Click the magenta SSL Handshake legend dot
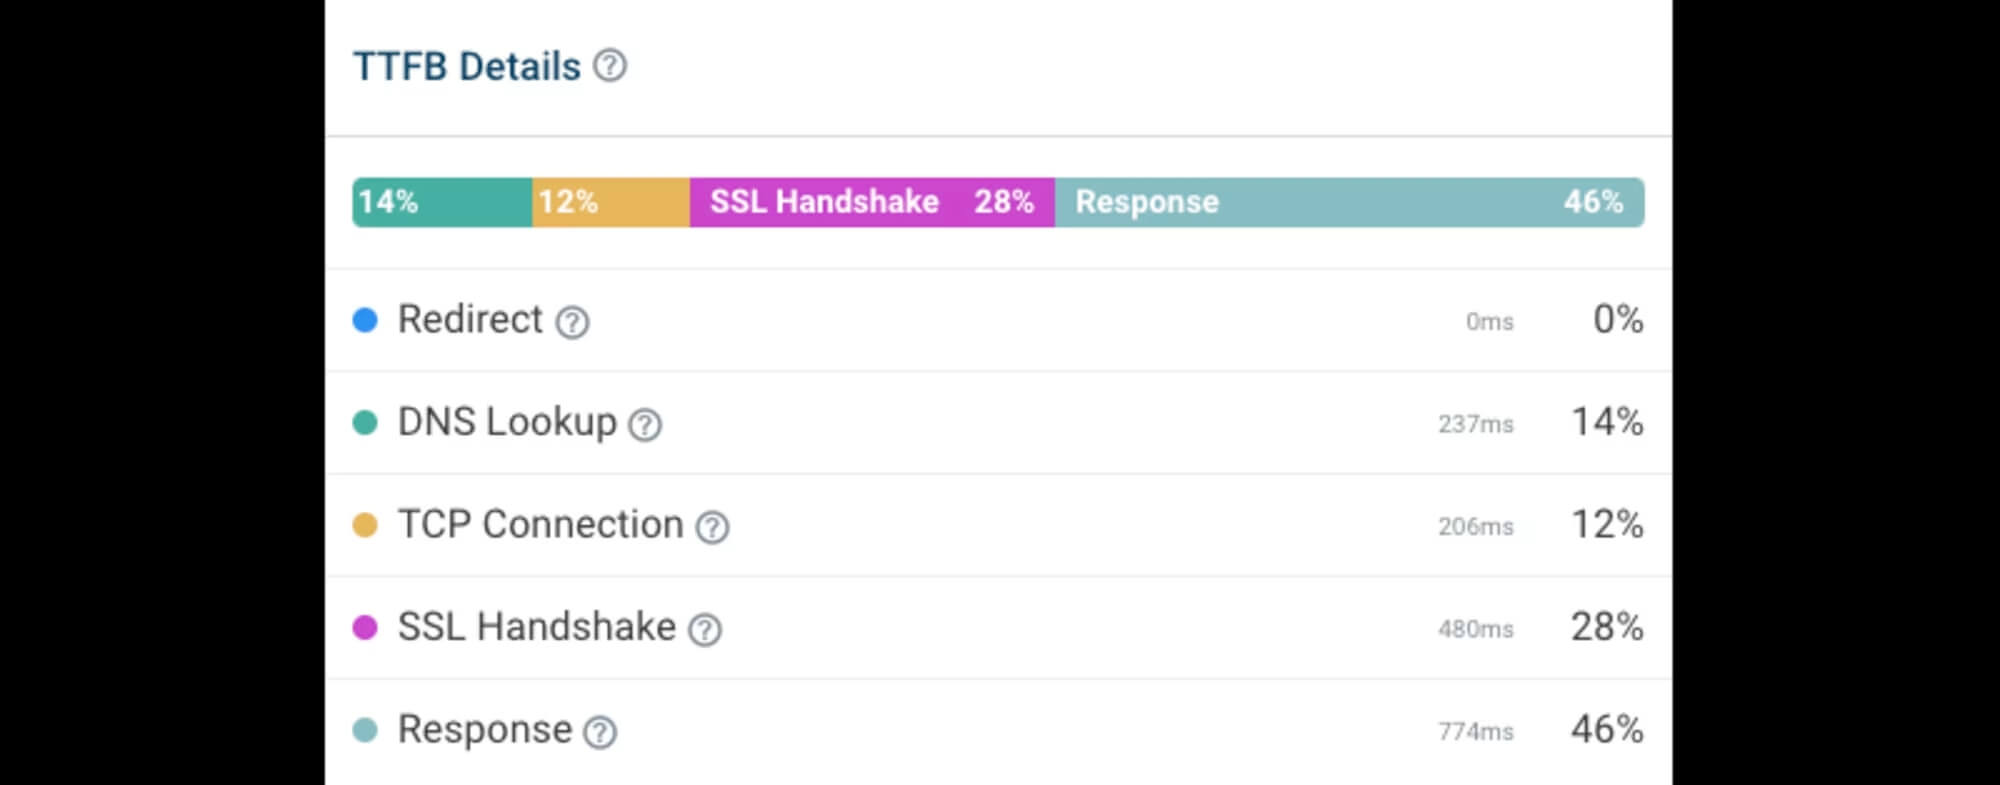Screen dimensions: 2000x785 tap(365, 628)
